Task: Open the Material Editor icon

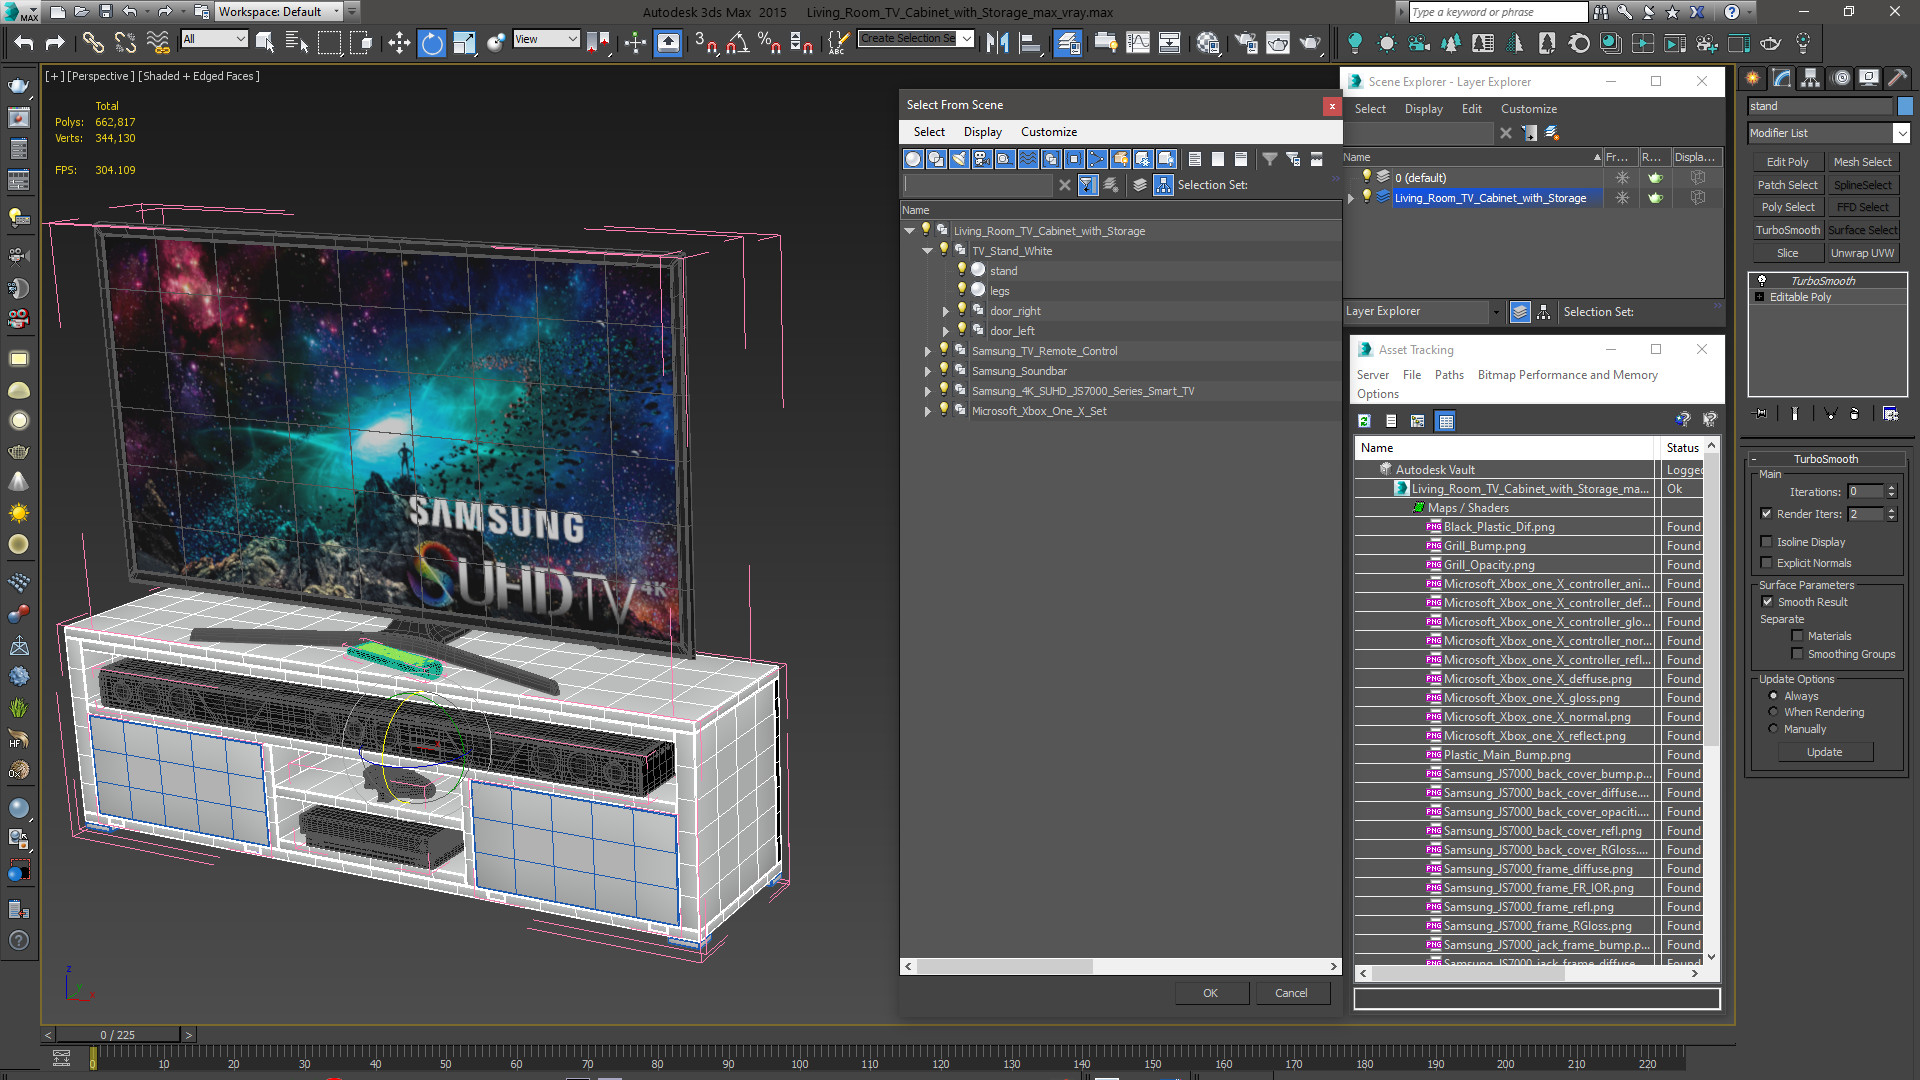Action: 1208,42
